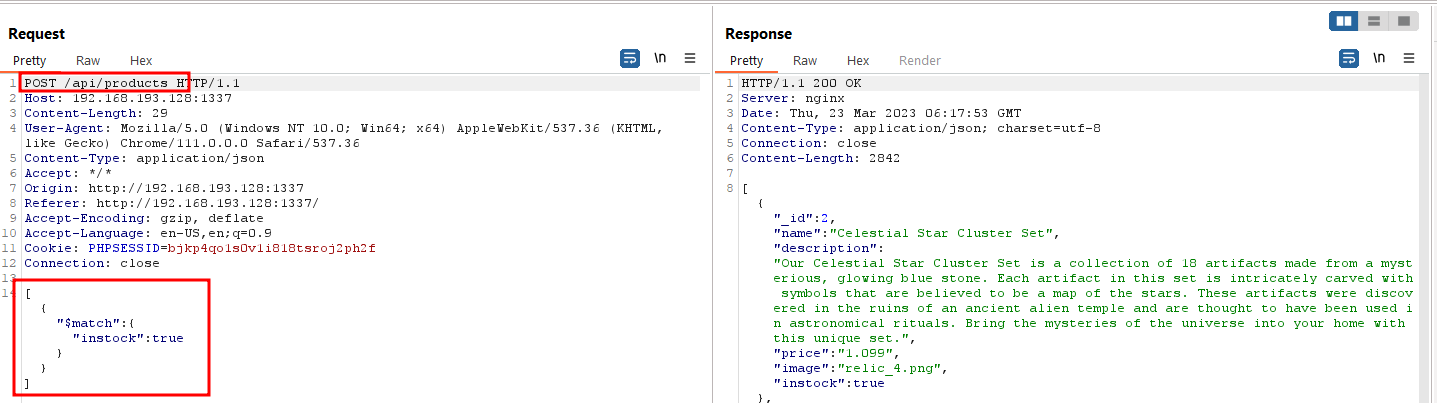This screenshot has width=1437, height=403.
Task: Switch to the single-pane tabbed layout icon
Action: click(x=1403, y=21)
